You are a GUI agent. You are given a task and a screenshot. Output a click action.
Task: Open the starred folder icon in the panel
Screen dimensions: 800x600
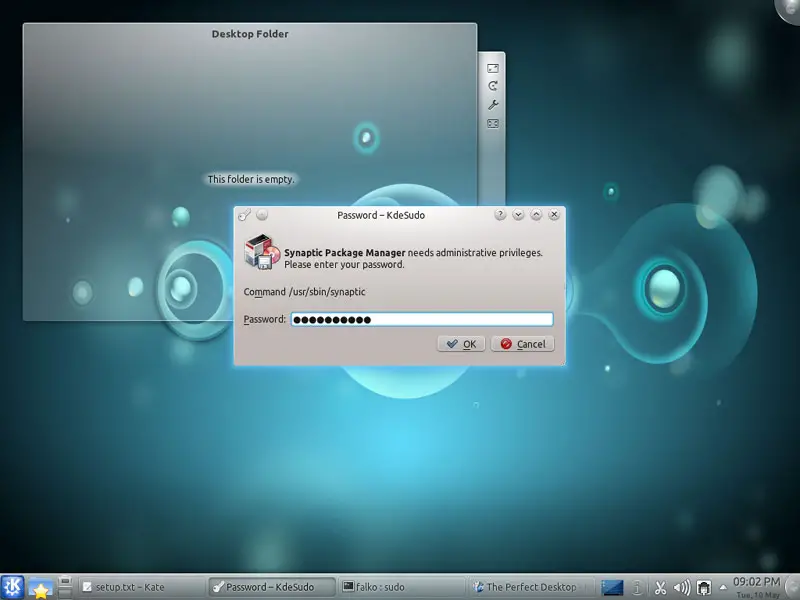pyautogui.click(x=40, y=587)
